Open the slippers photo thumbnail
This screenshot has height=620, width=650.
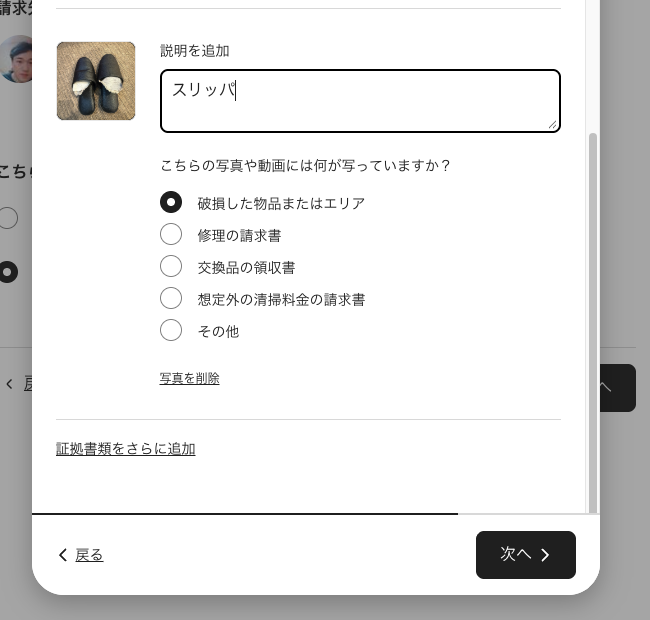96,81
